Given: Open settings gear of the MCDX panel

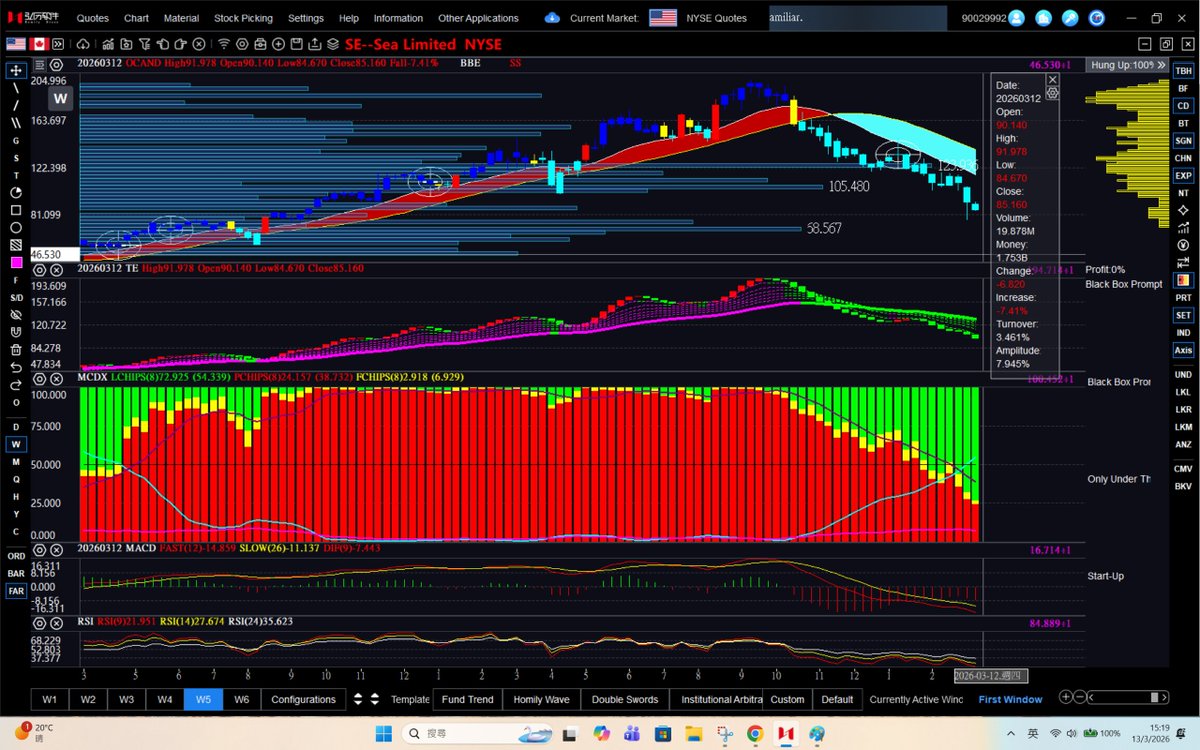Looking at the screenshot, I should point(39,378).
